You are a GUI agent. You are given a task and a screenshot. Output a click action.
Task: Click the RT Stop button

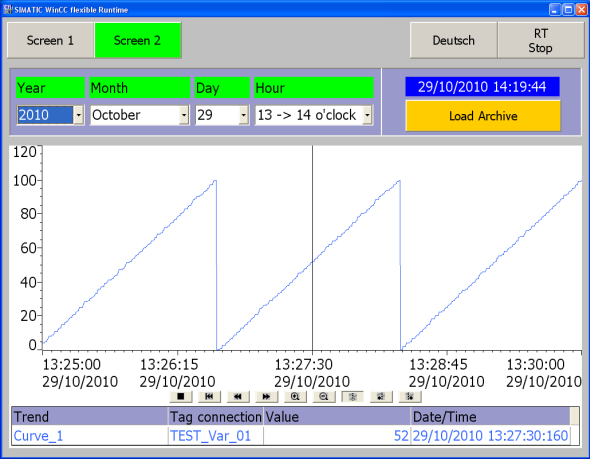pos(541,40)
